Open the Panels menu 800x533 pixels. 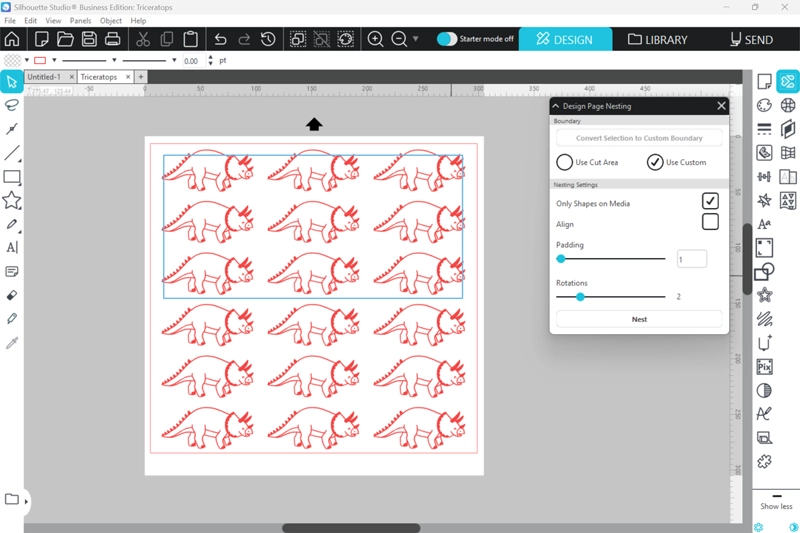coord(80,20)
